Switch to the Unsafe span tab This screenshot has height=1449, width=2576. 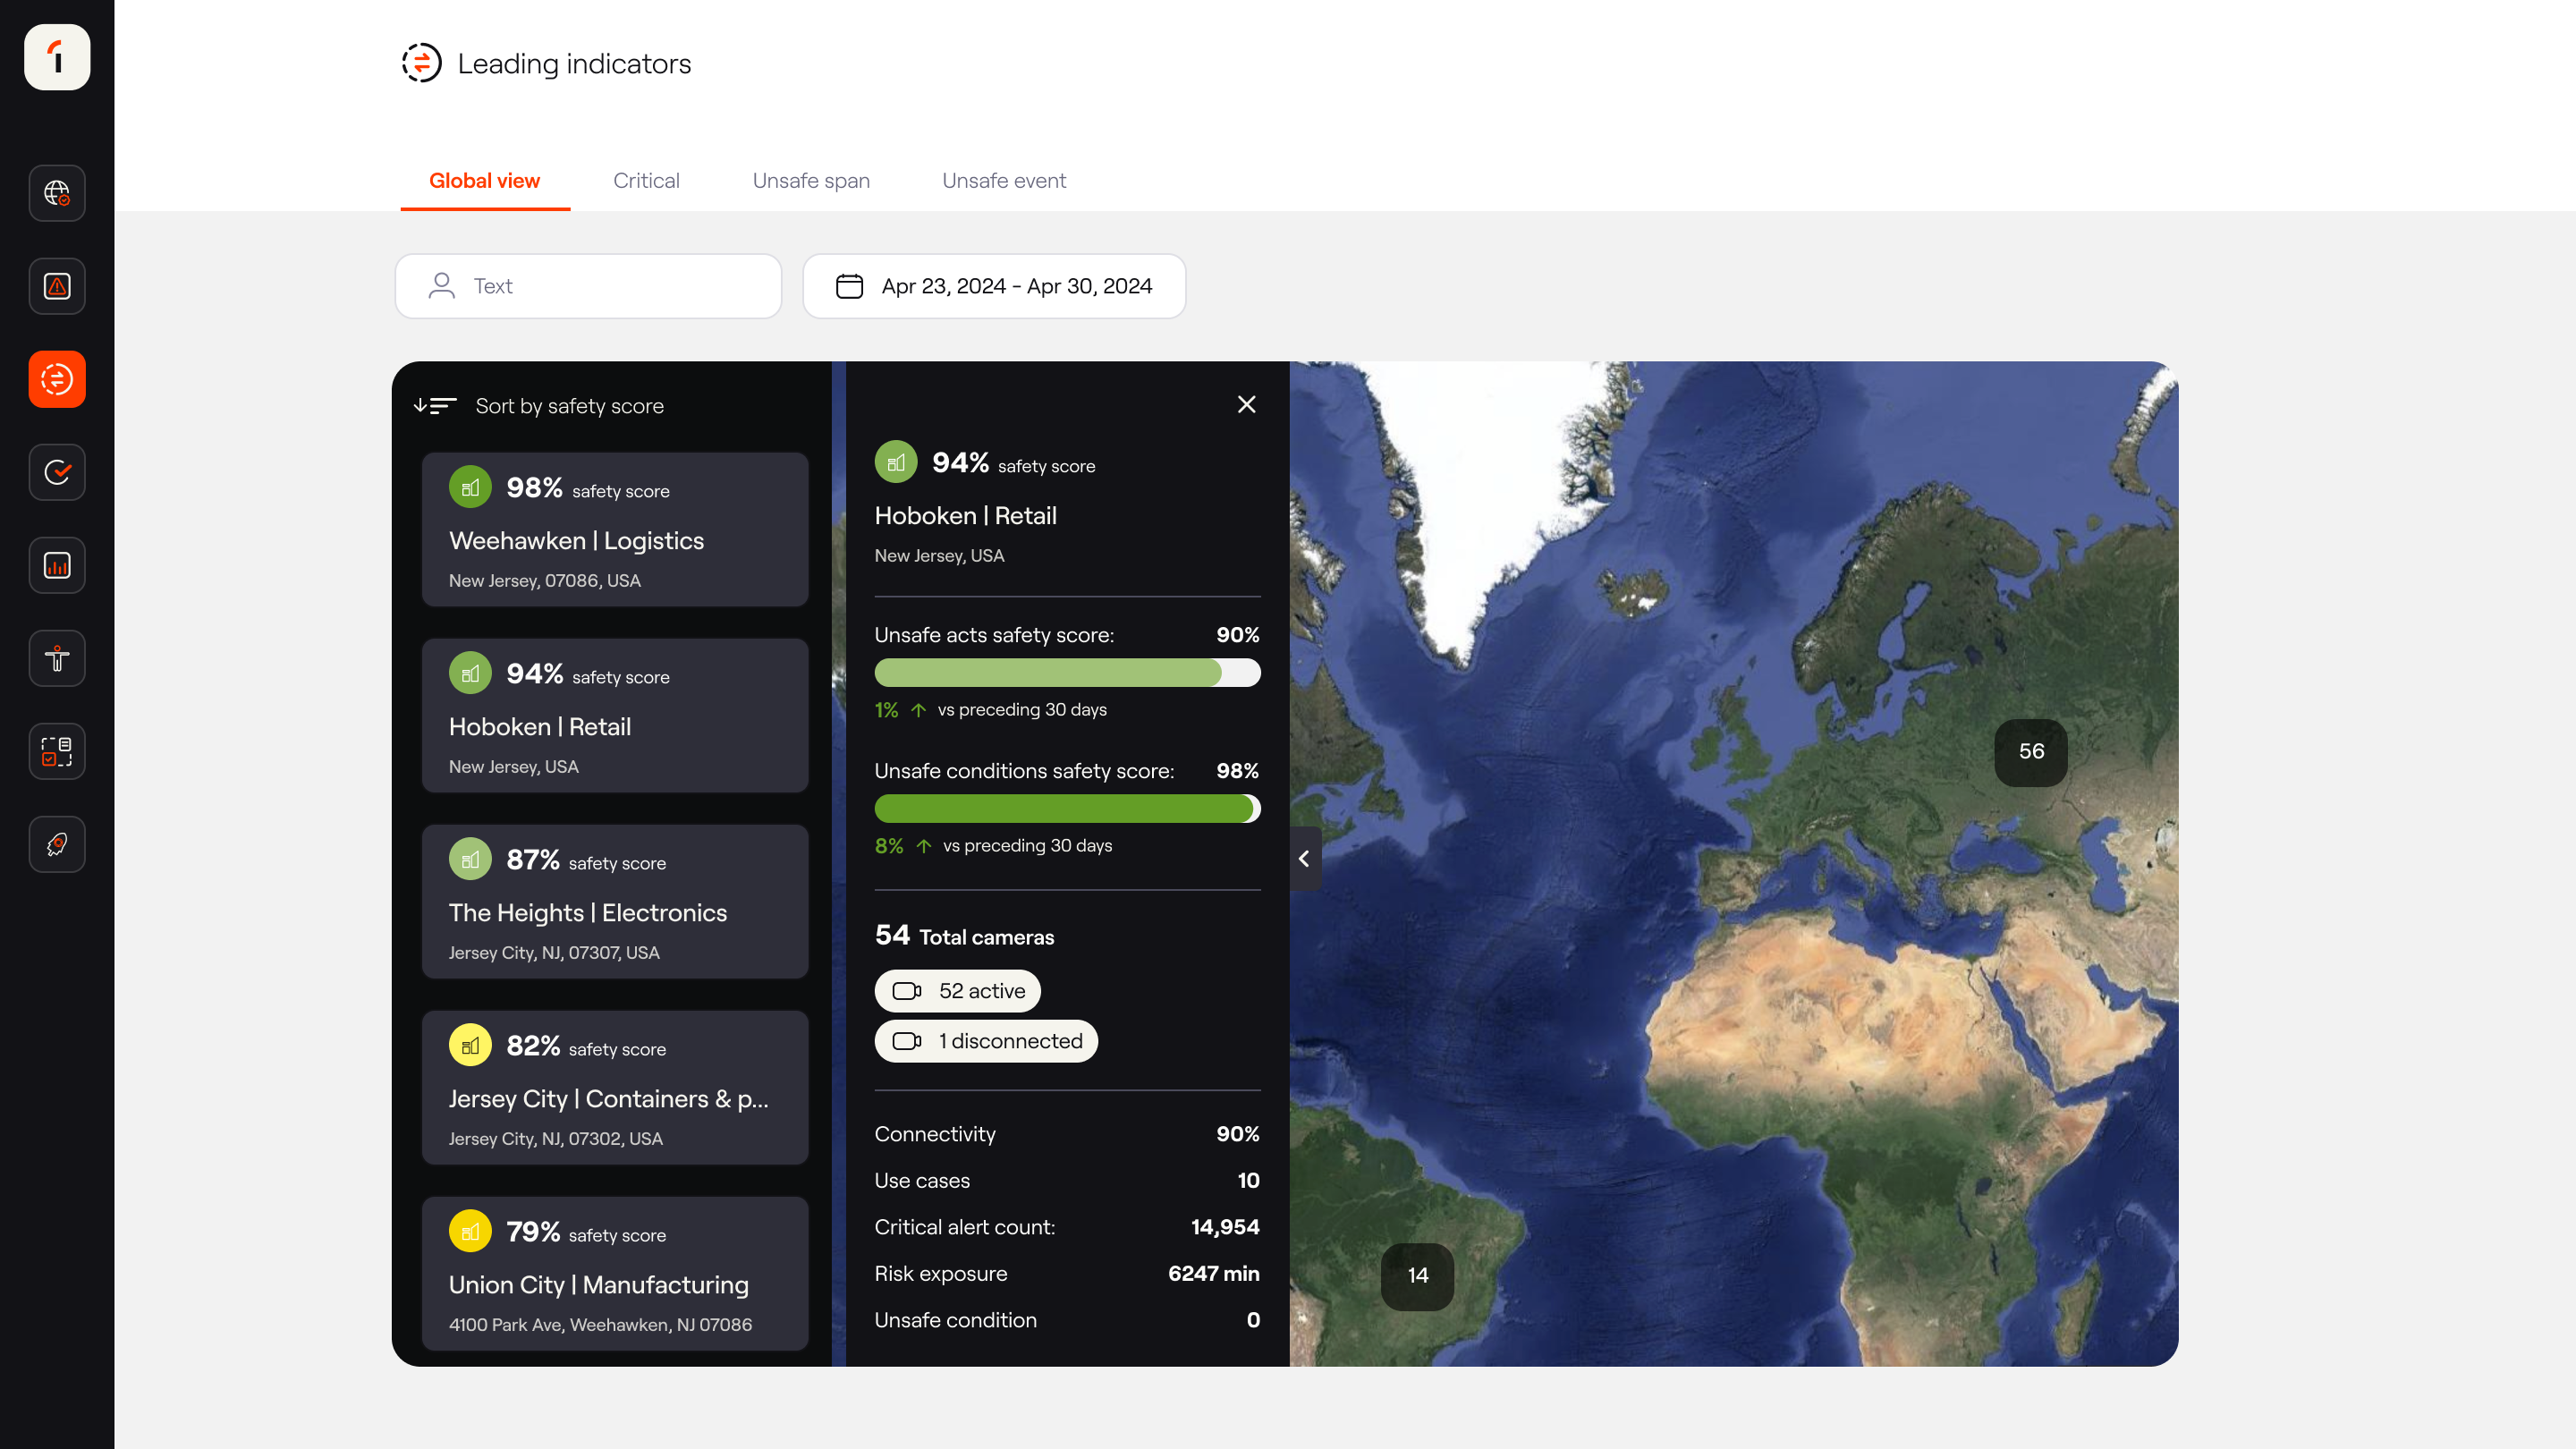811,181
